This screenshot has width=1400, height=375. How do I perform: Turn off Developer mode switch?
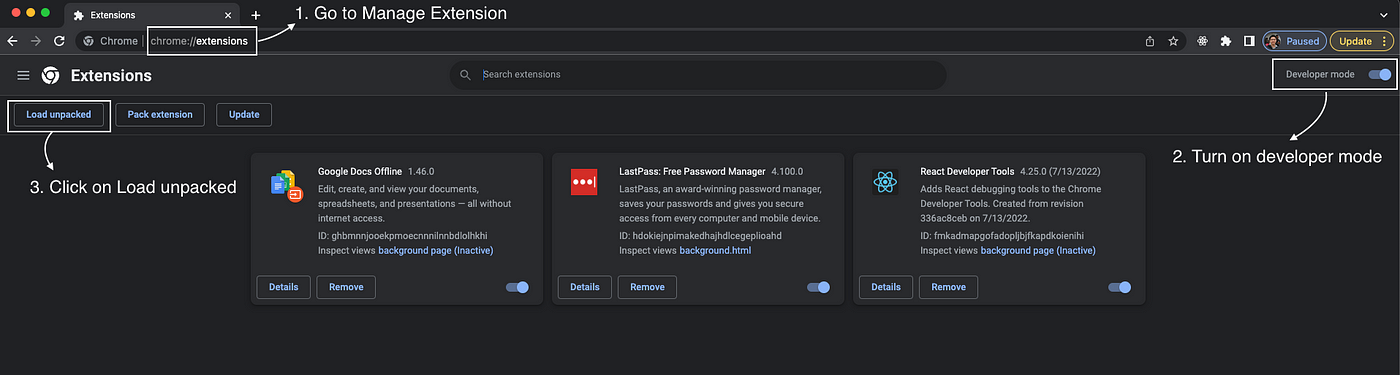pos(1380,74)
